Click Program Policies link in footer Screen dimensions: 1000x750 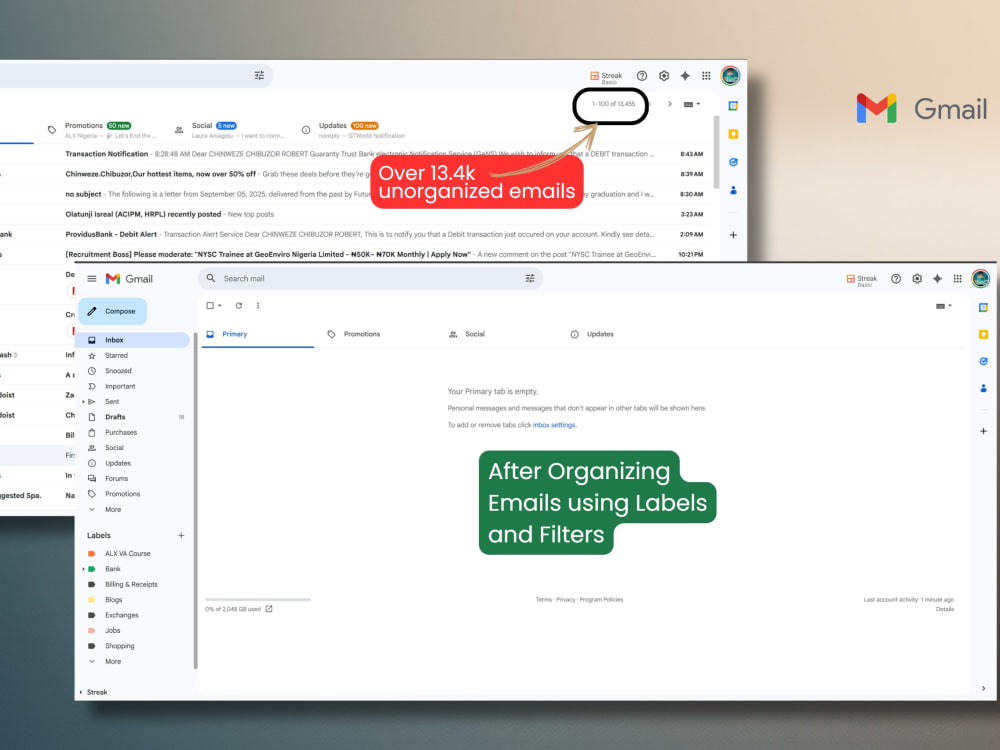601,599
